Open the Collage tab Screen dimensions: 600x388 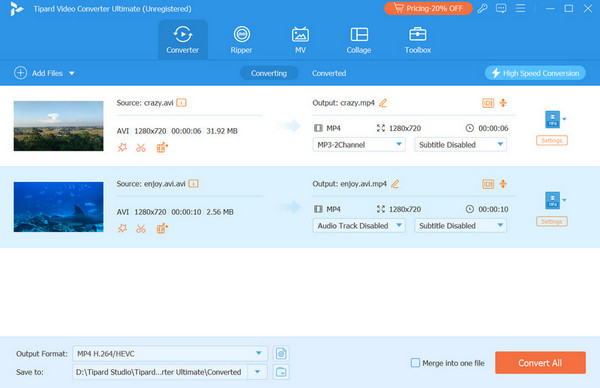[x=359, y=40]
